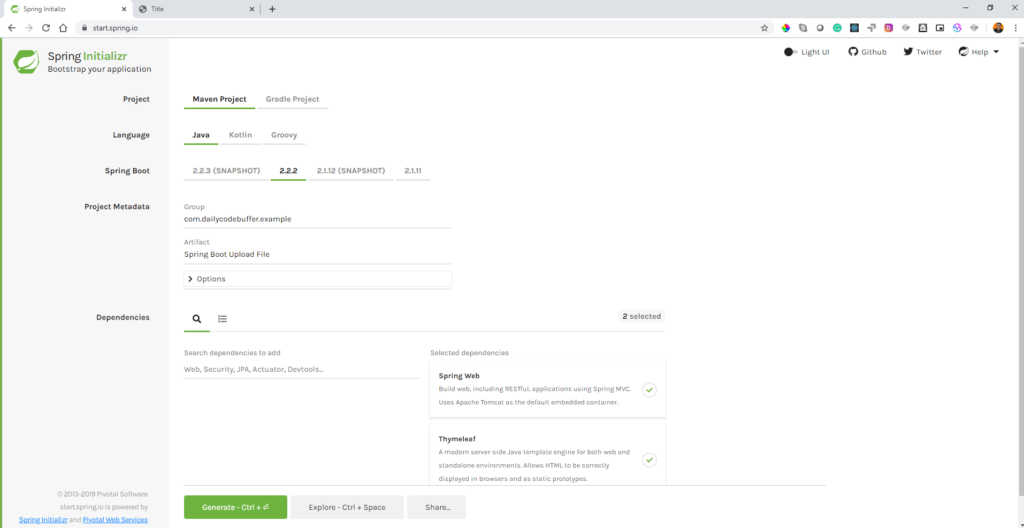Click the Spring Initializr leaf logo
The height and width of the screenshot is (528, 1024).
tap(26, 61)
